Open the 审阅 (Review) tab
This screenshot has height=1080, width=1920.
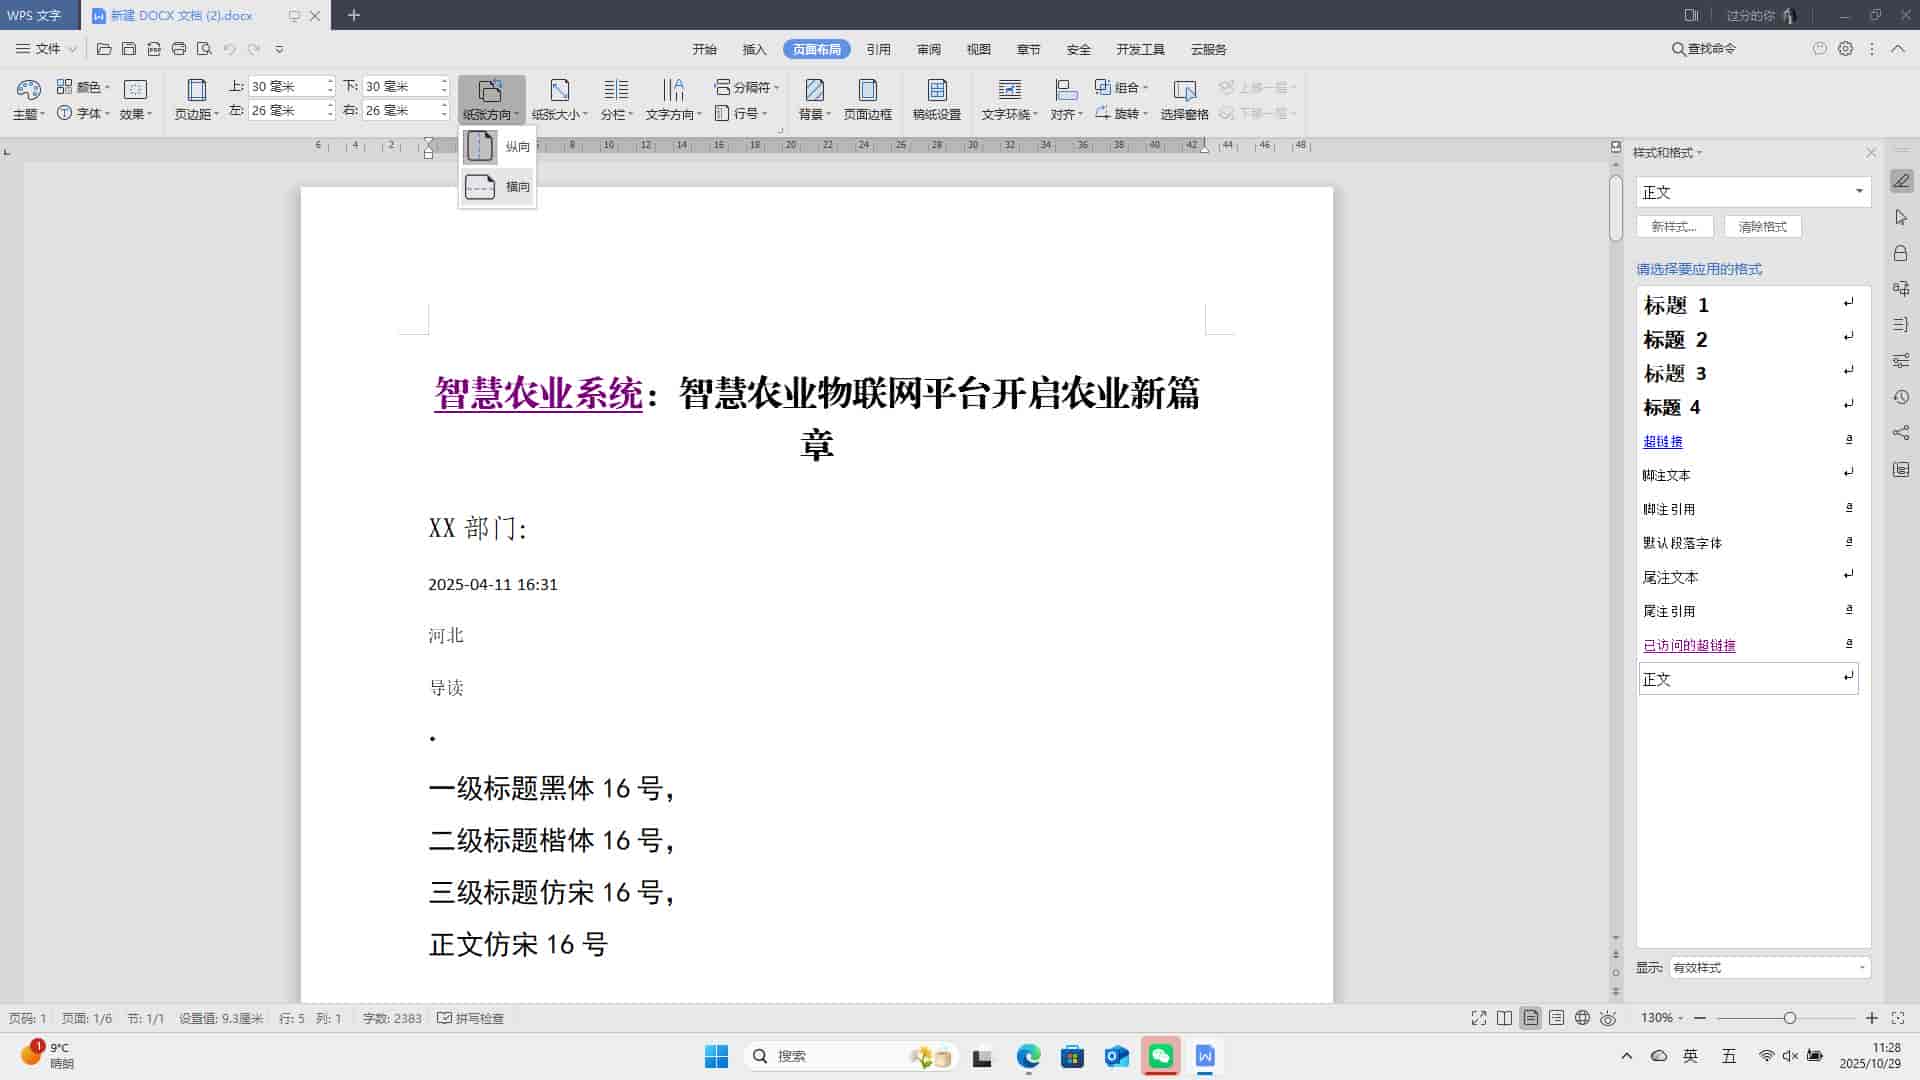(928, 49)
